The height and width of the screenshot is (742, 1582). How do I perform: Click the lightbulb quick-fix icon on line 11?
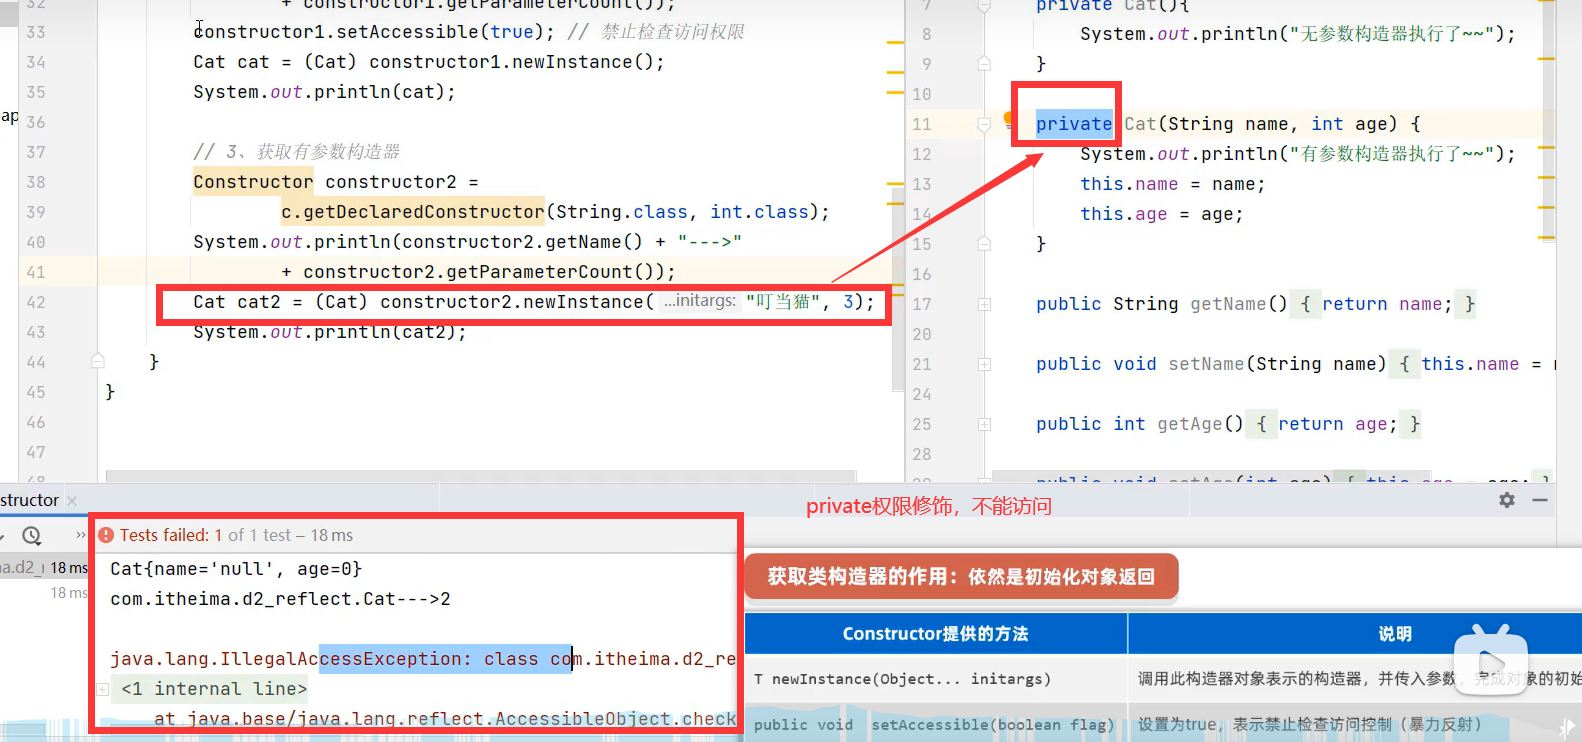click(1009, 119)
